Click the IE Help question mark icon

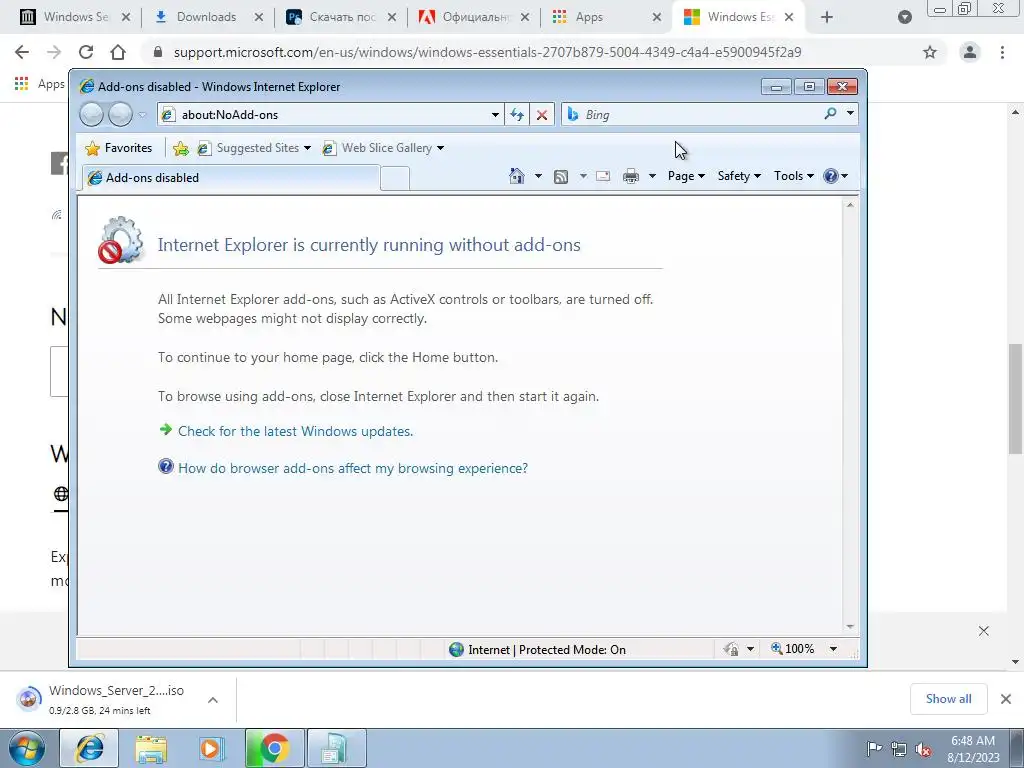(x=831, y=176)
